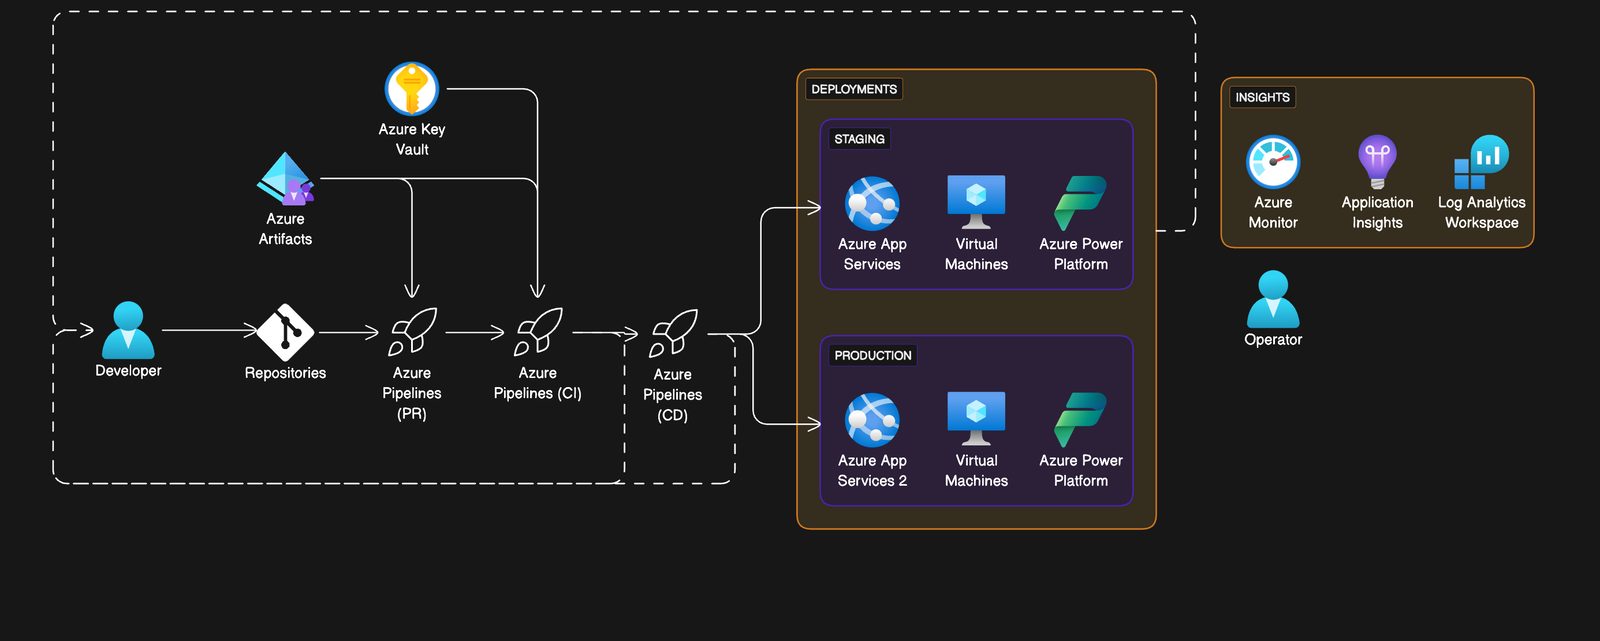The height and width of the screenshot is (641, 1600).
Task: Select the Staging Virtual Machines icon
Action: click(977, 203)
